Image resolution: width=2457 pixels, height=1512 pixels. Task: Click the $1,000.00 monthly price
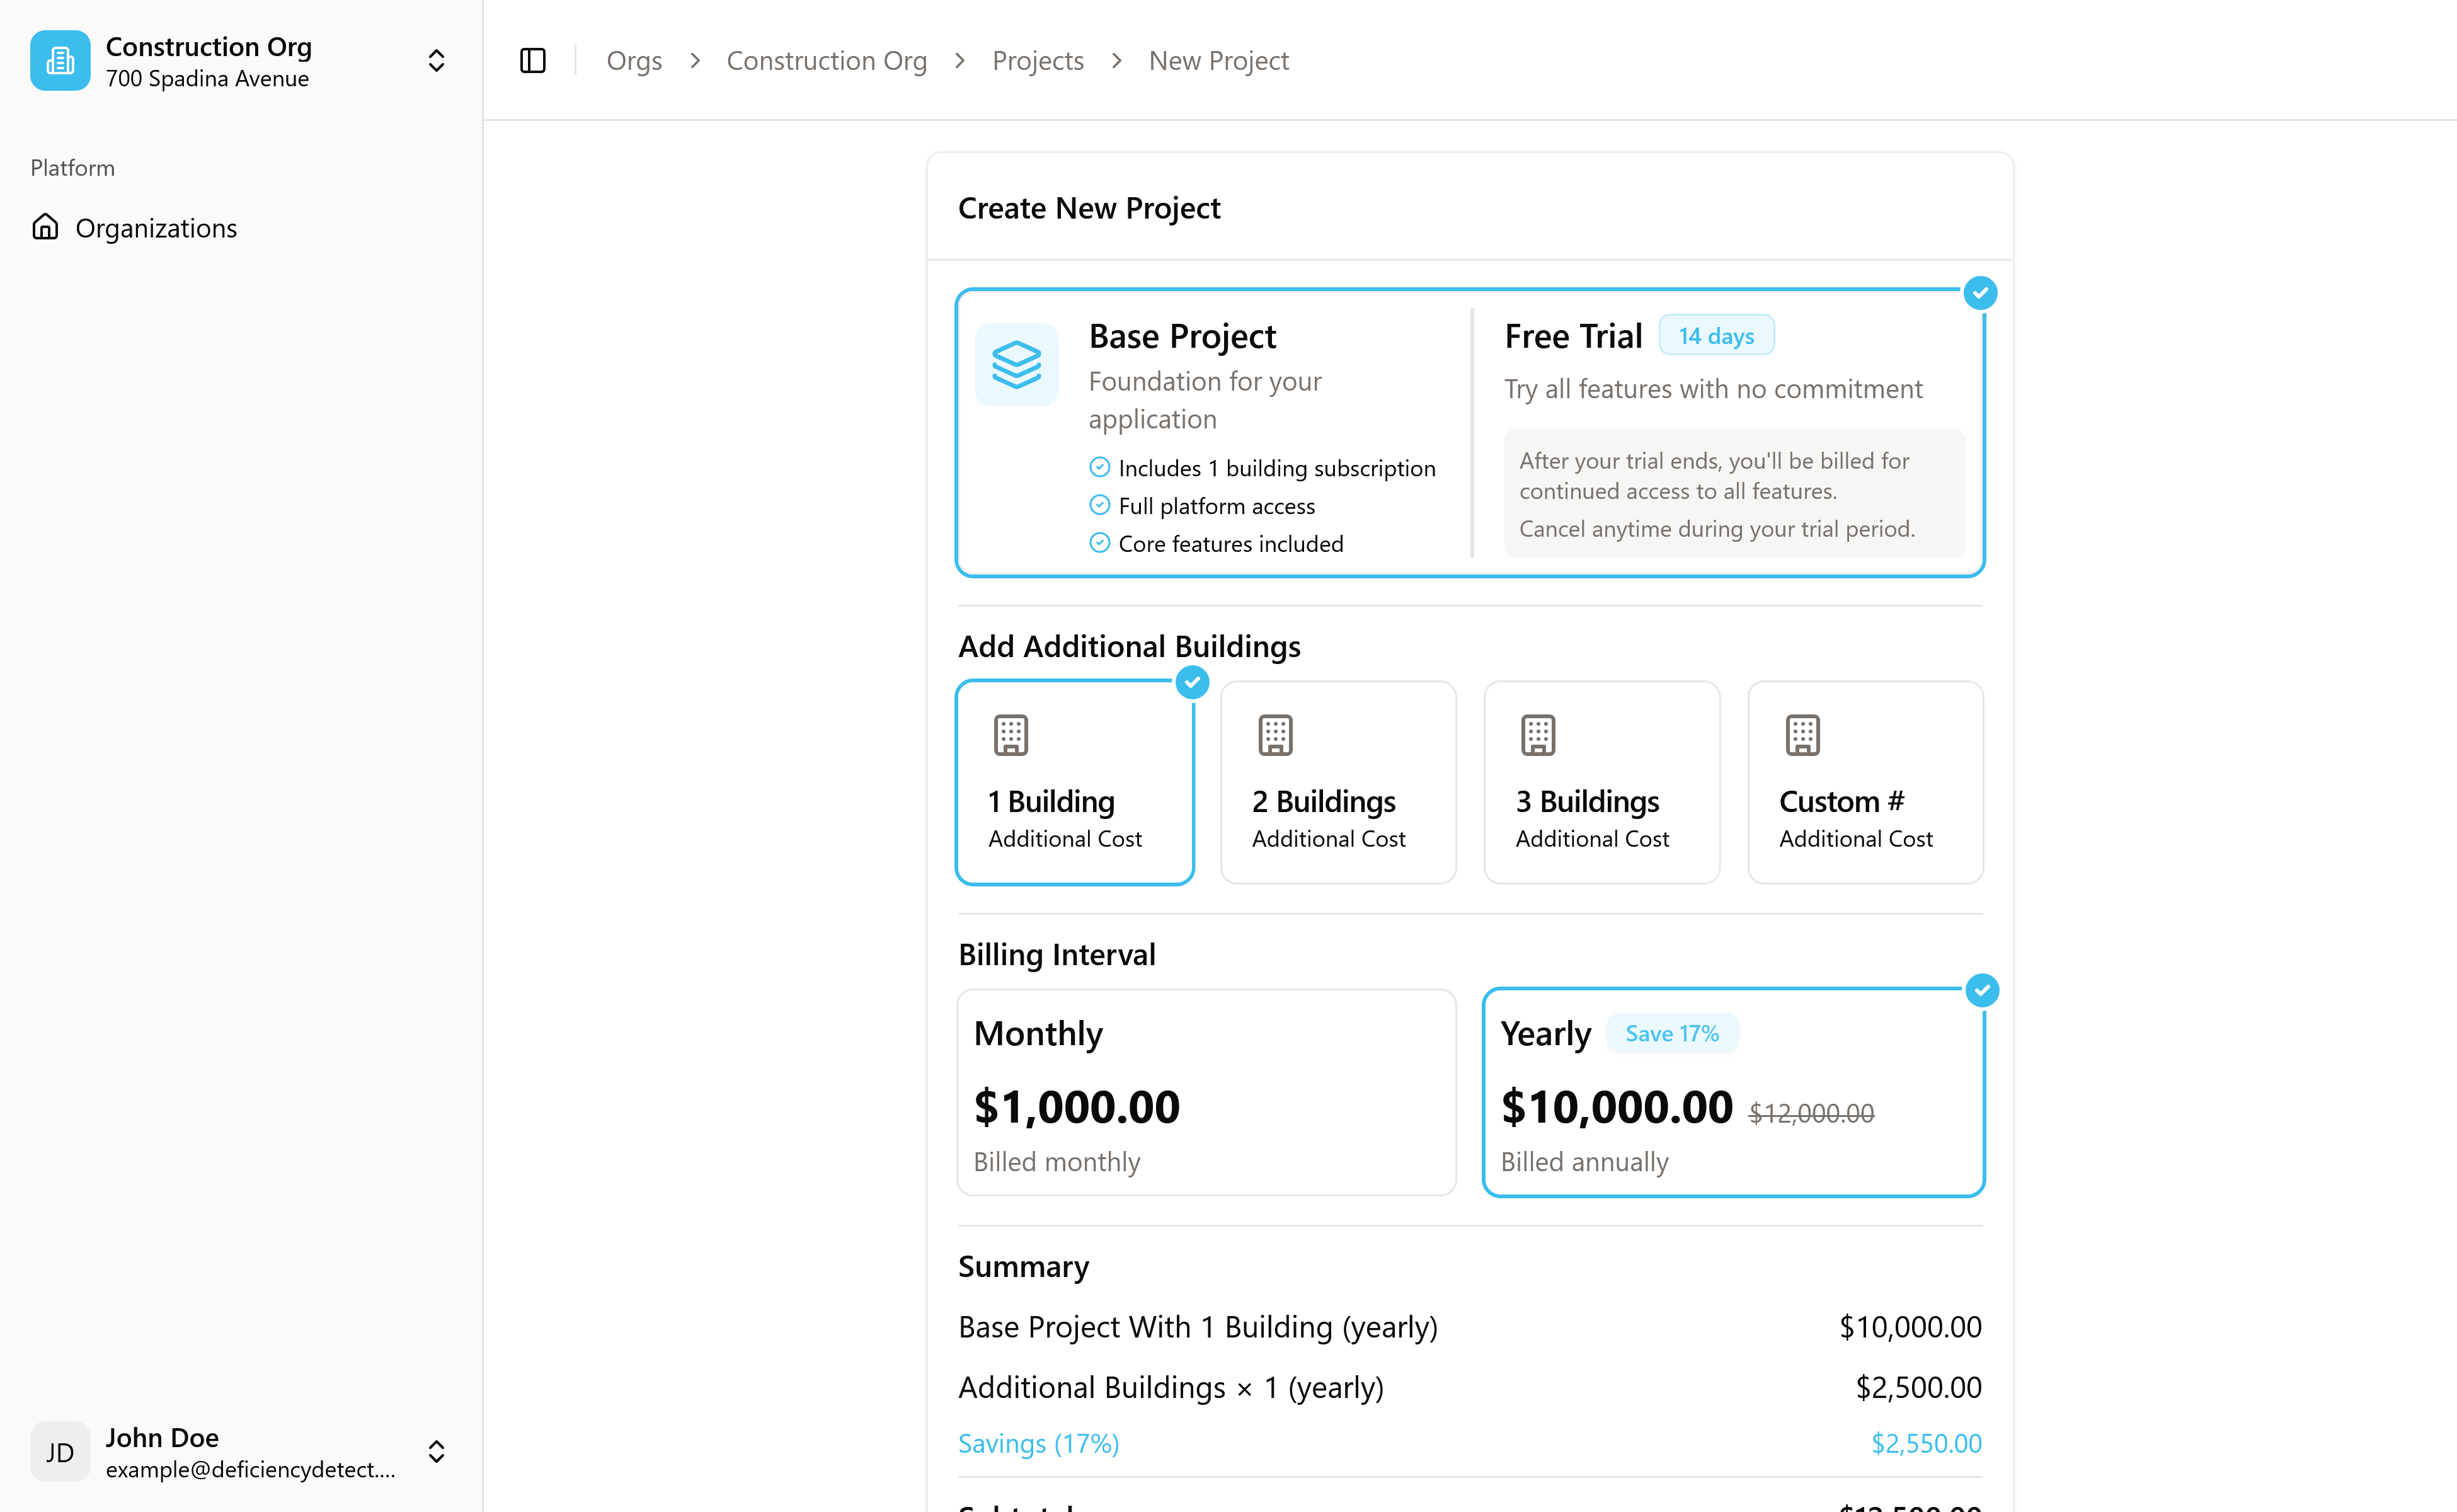coord(1077,1107)
